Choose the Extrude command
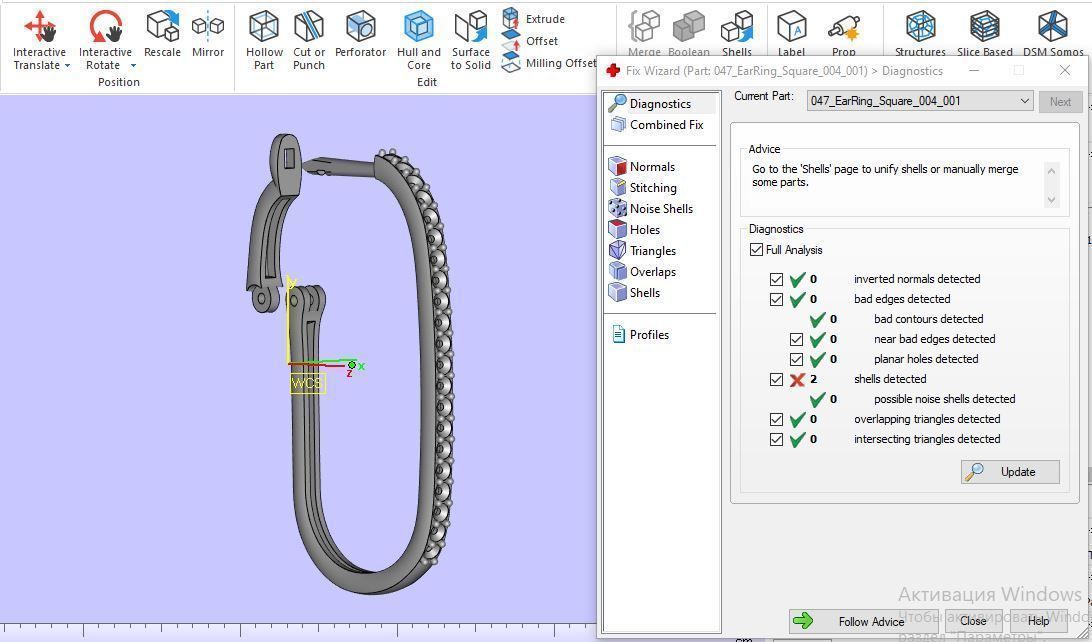The height and width of the screenshot is (642, 1092). pos(533,19)
